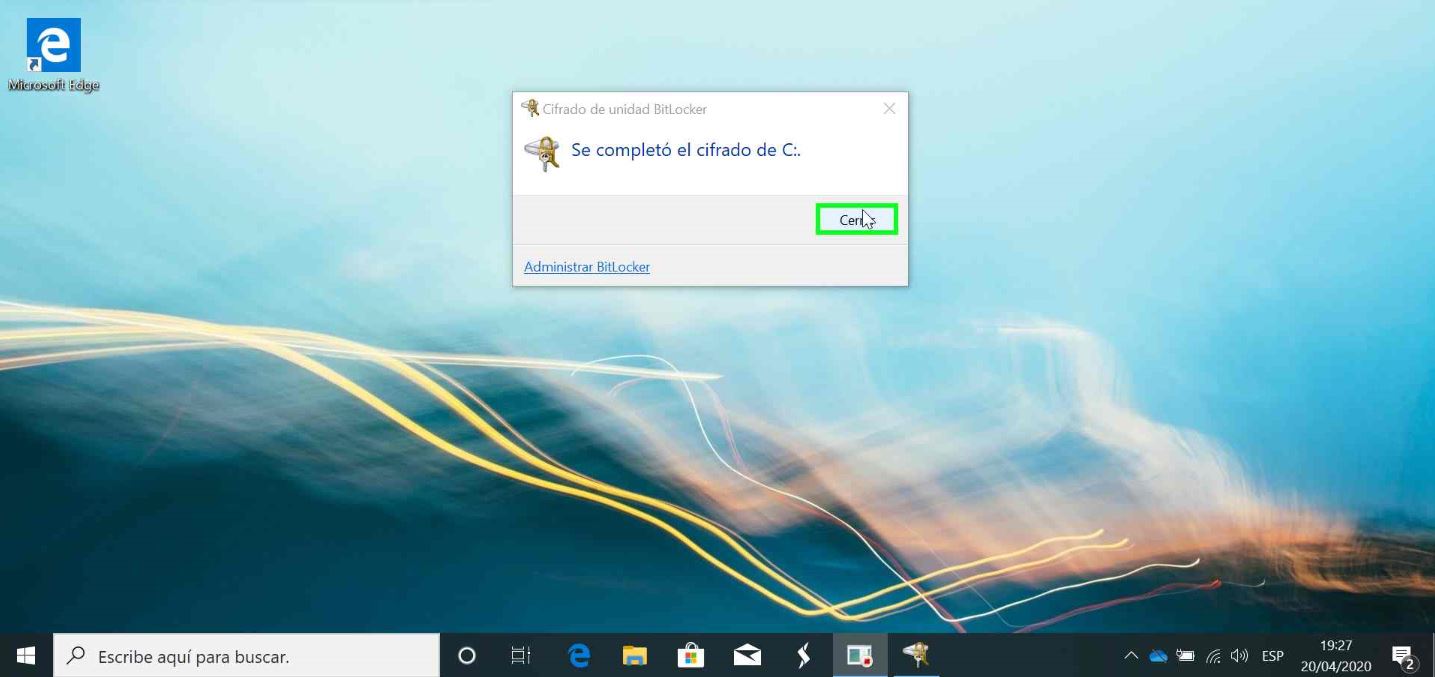Viewport: 1435px width, 677px height.
Task: Open Wi-Fi network settings in the tray
Action: coord(1213,656)
